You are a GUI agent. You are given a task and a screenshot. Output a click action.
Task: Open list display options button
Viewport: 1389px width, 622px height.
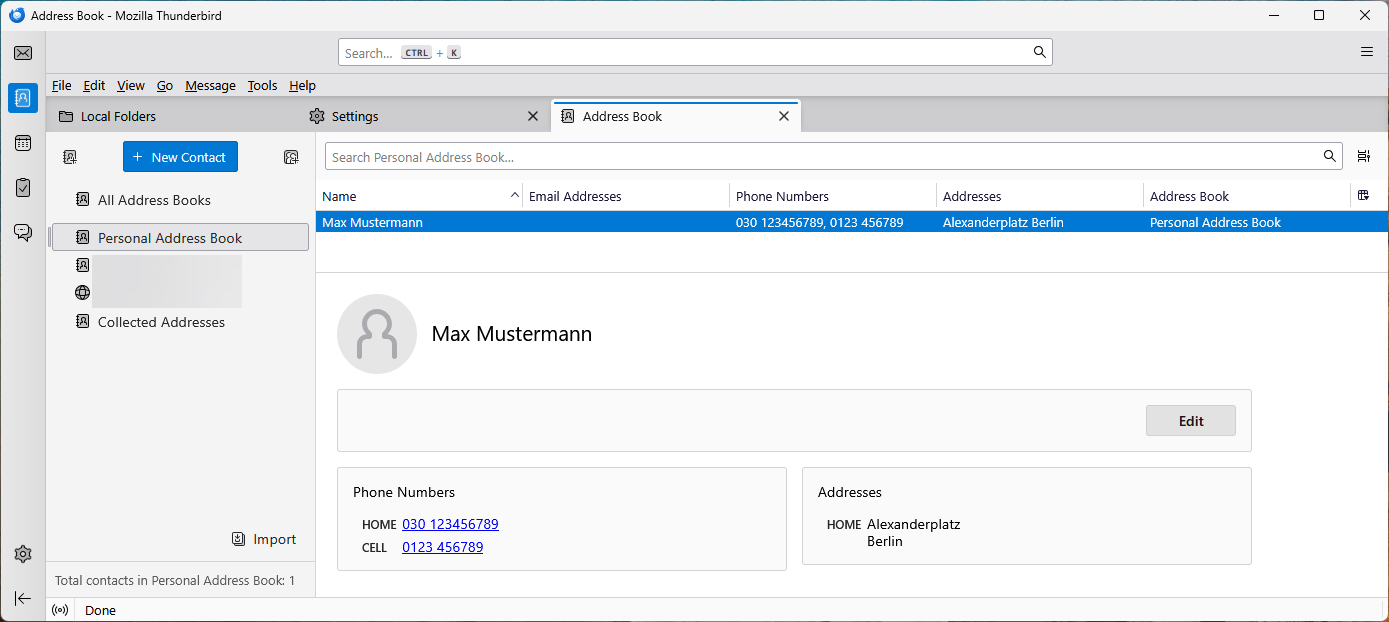click(1364, 156)
